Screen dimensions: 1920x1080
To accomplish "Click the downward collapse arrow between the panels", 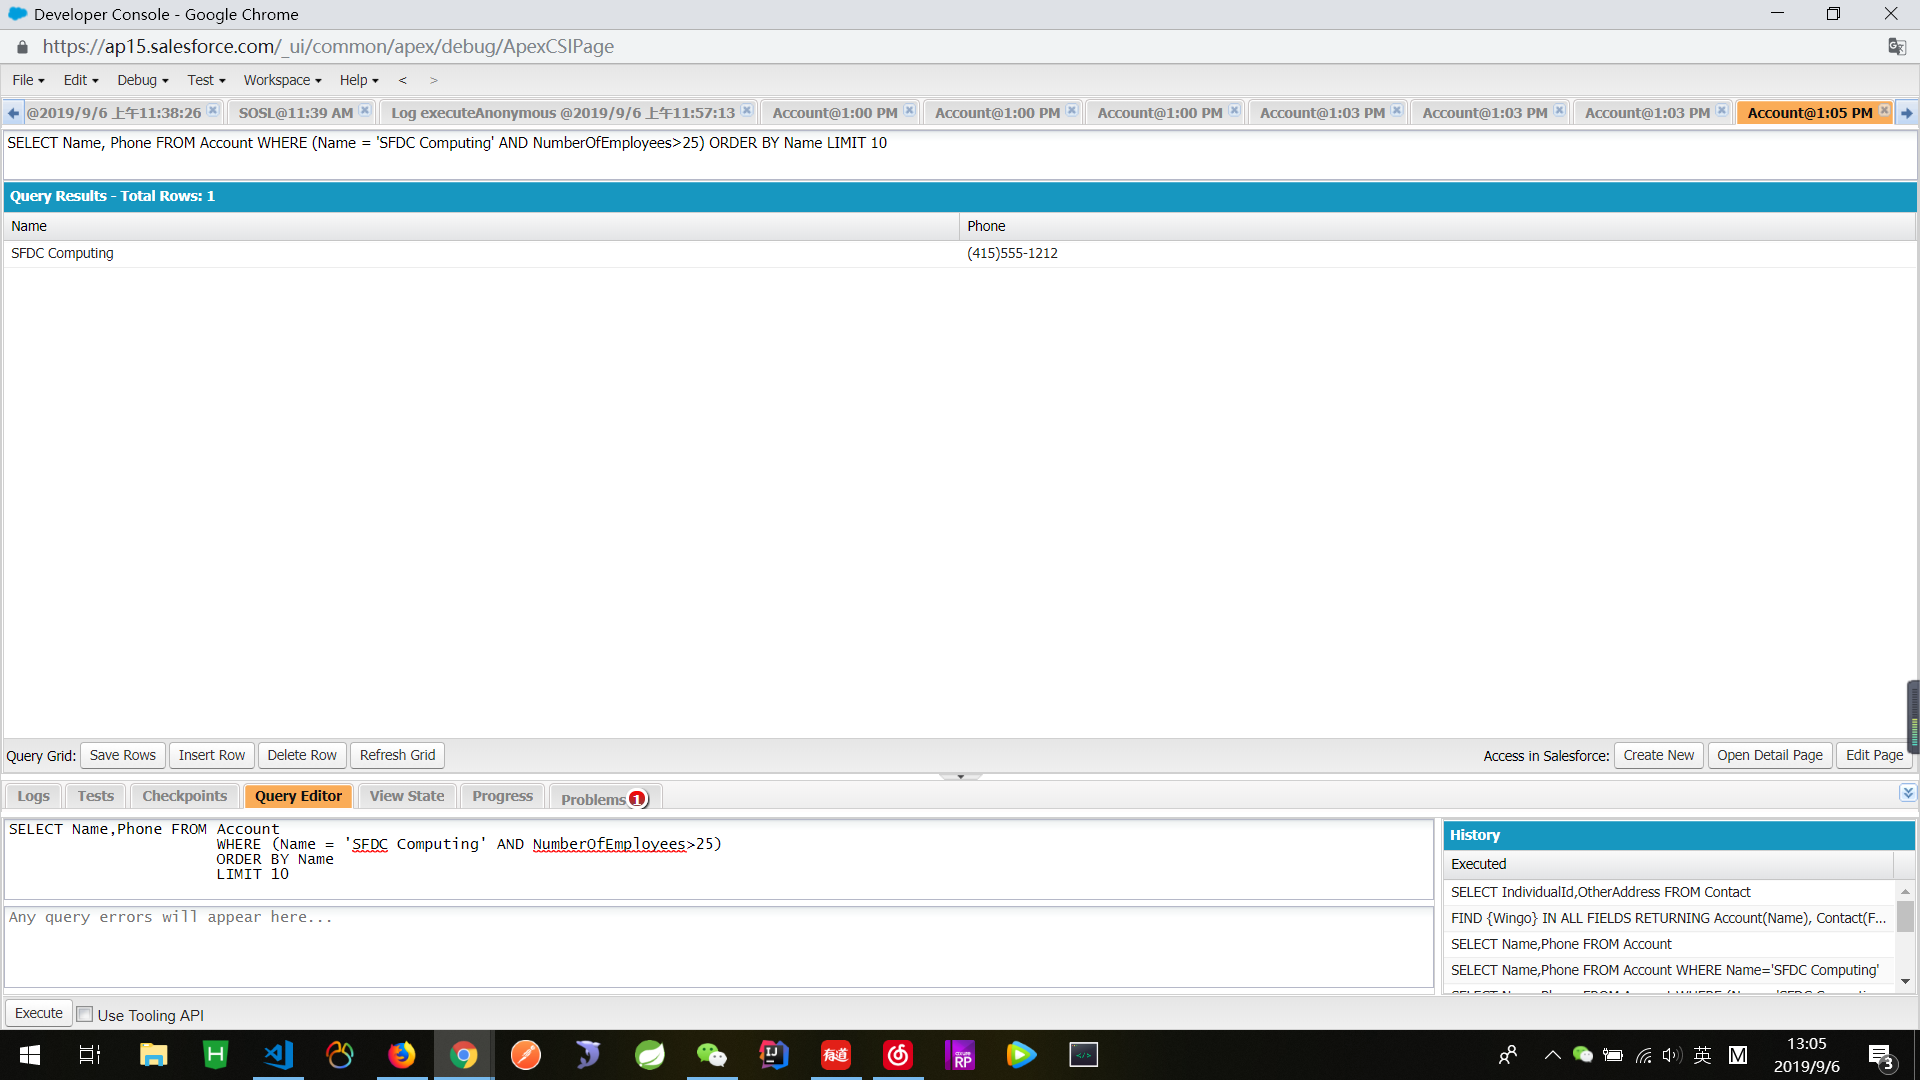I will 961,776.
